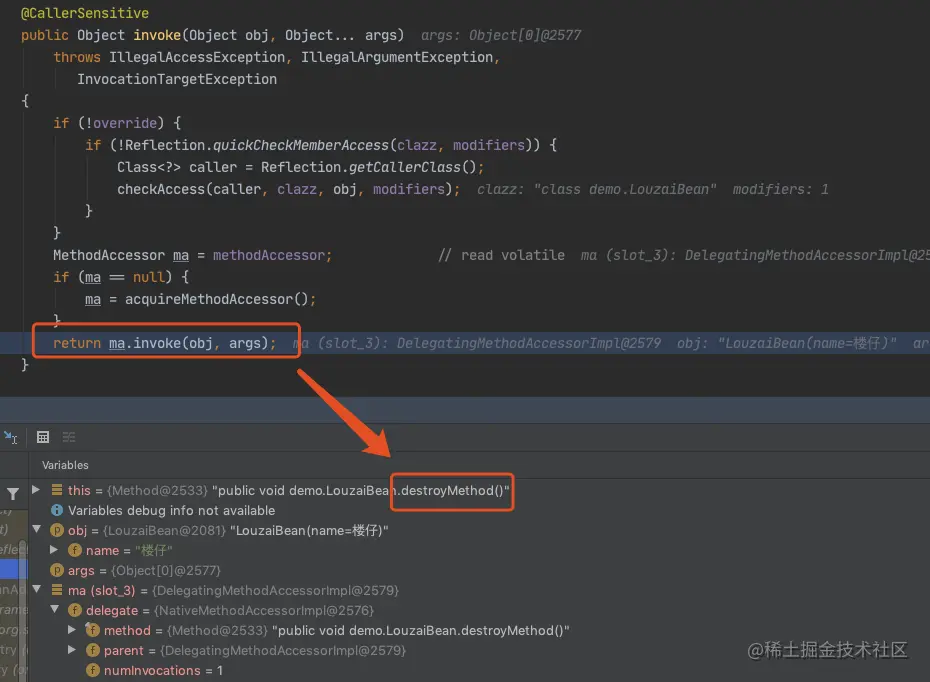Viewport: 930px width, 682px height.
Task: Click 'null' in 'if (ma == null)'
Action: pyautogui.click(x=148, y=277)
